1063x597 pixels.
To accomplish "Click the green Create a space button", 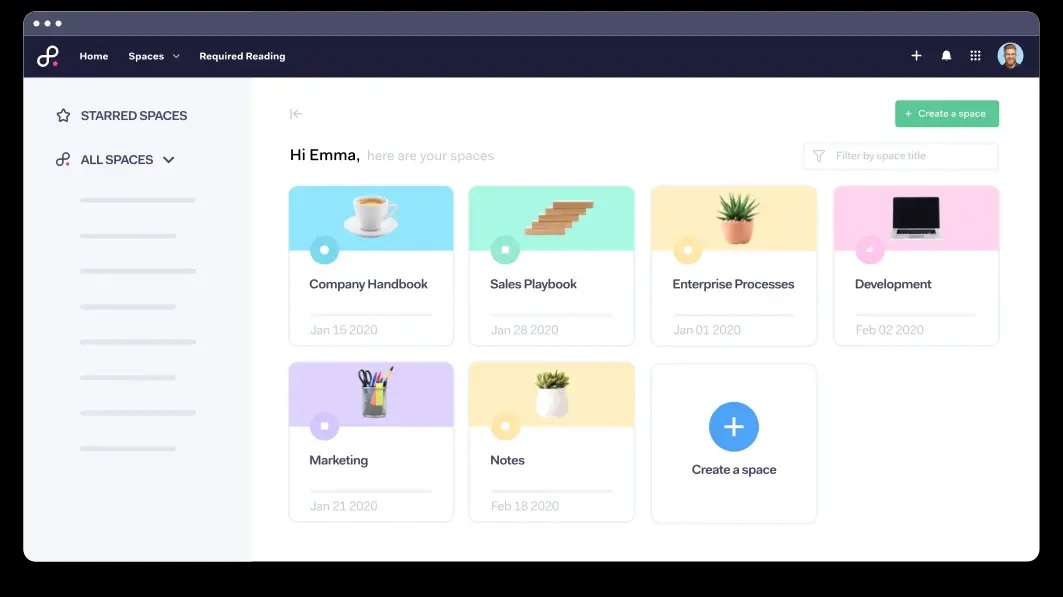I will 946,114.
